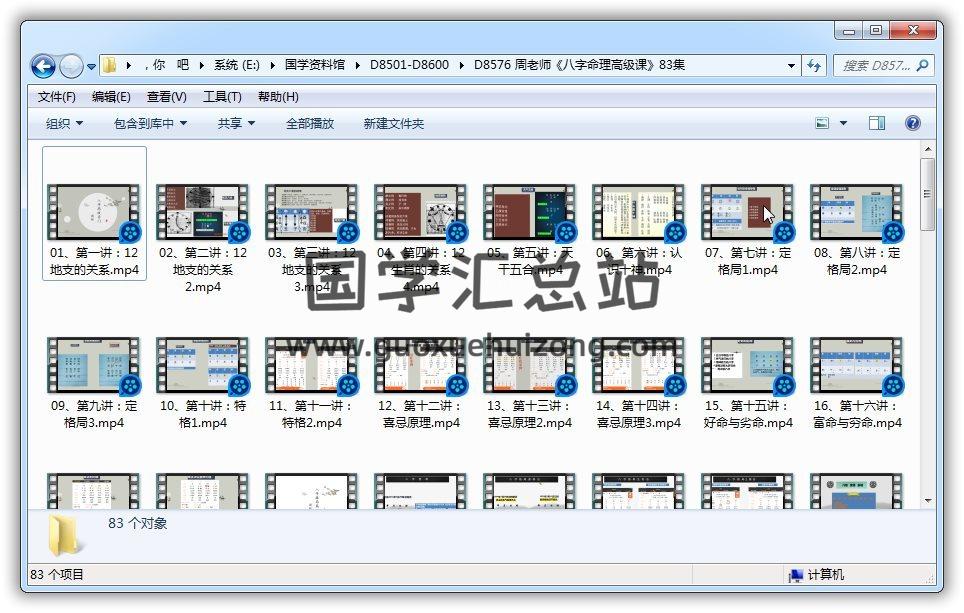Open the 文件(F) menu

point(57,97)
